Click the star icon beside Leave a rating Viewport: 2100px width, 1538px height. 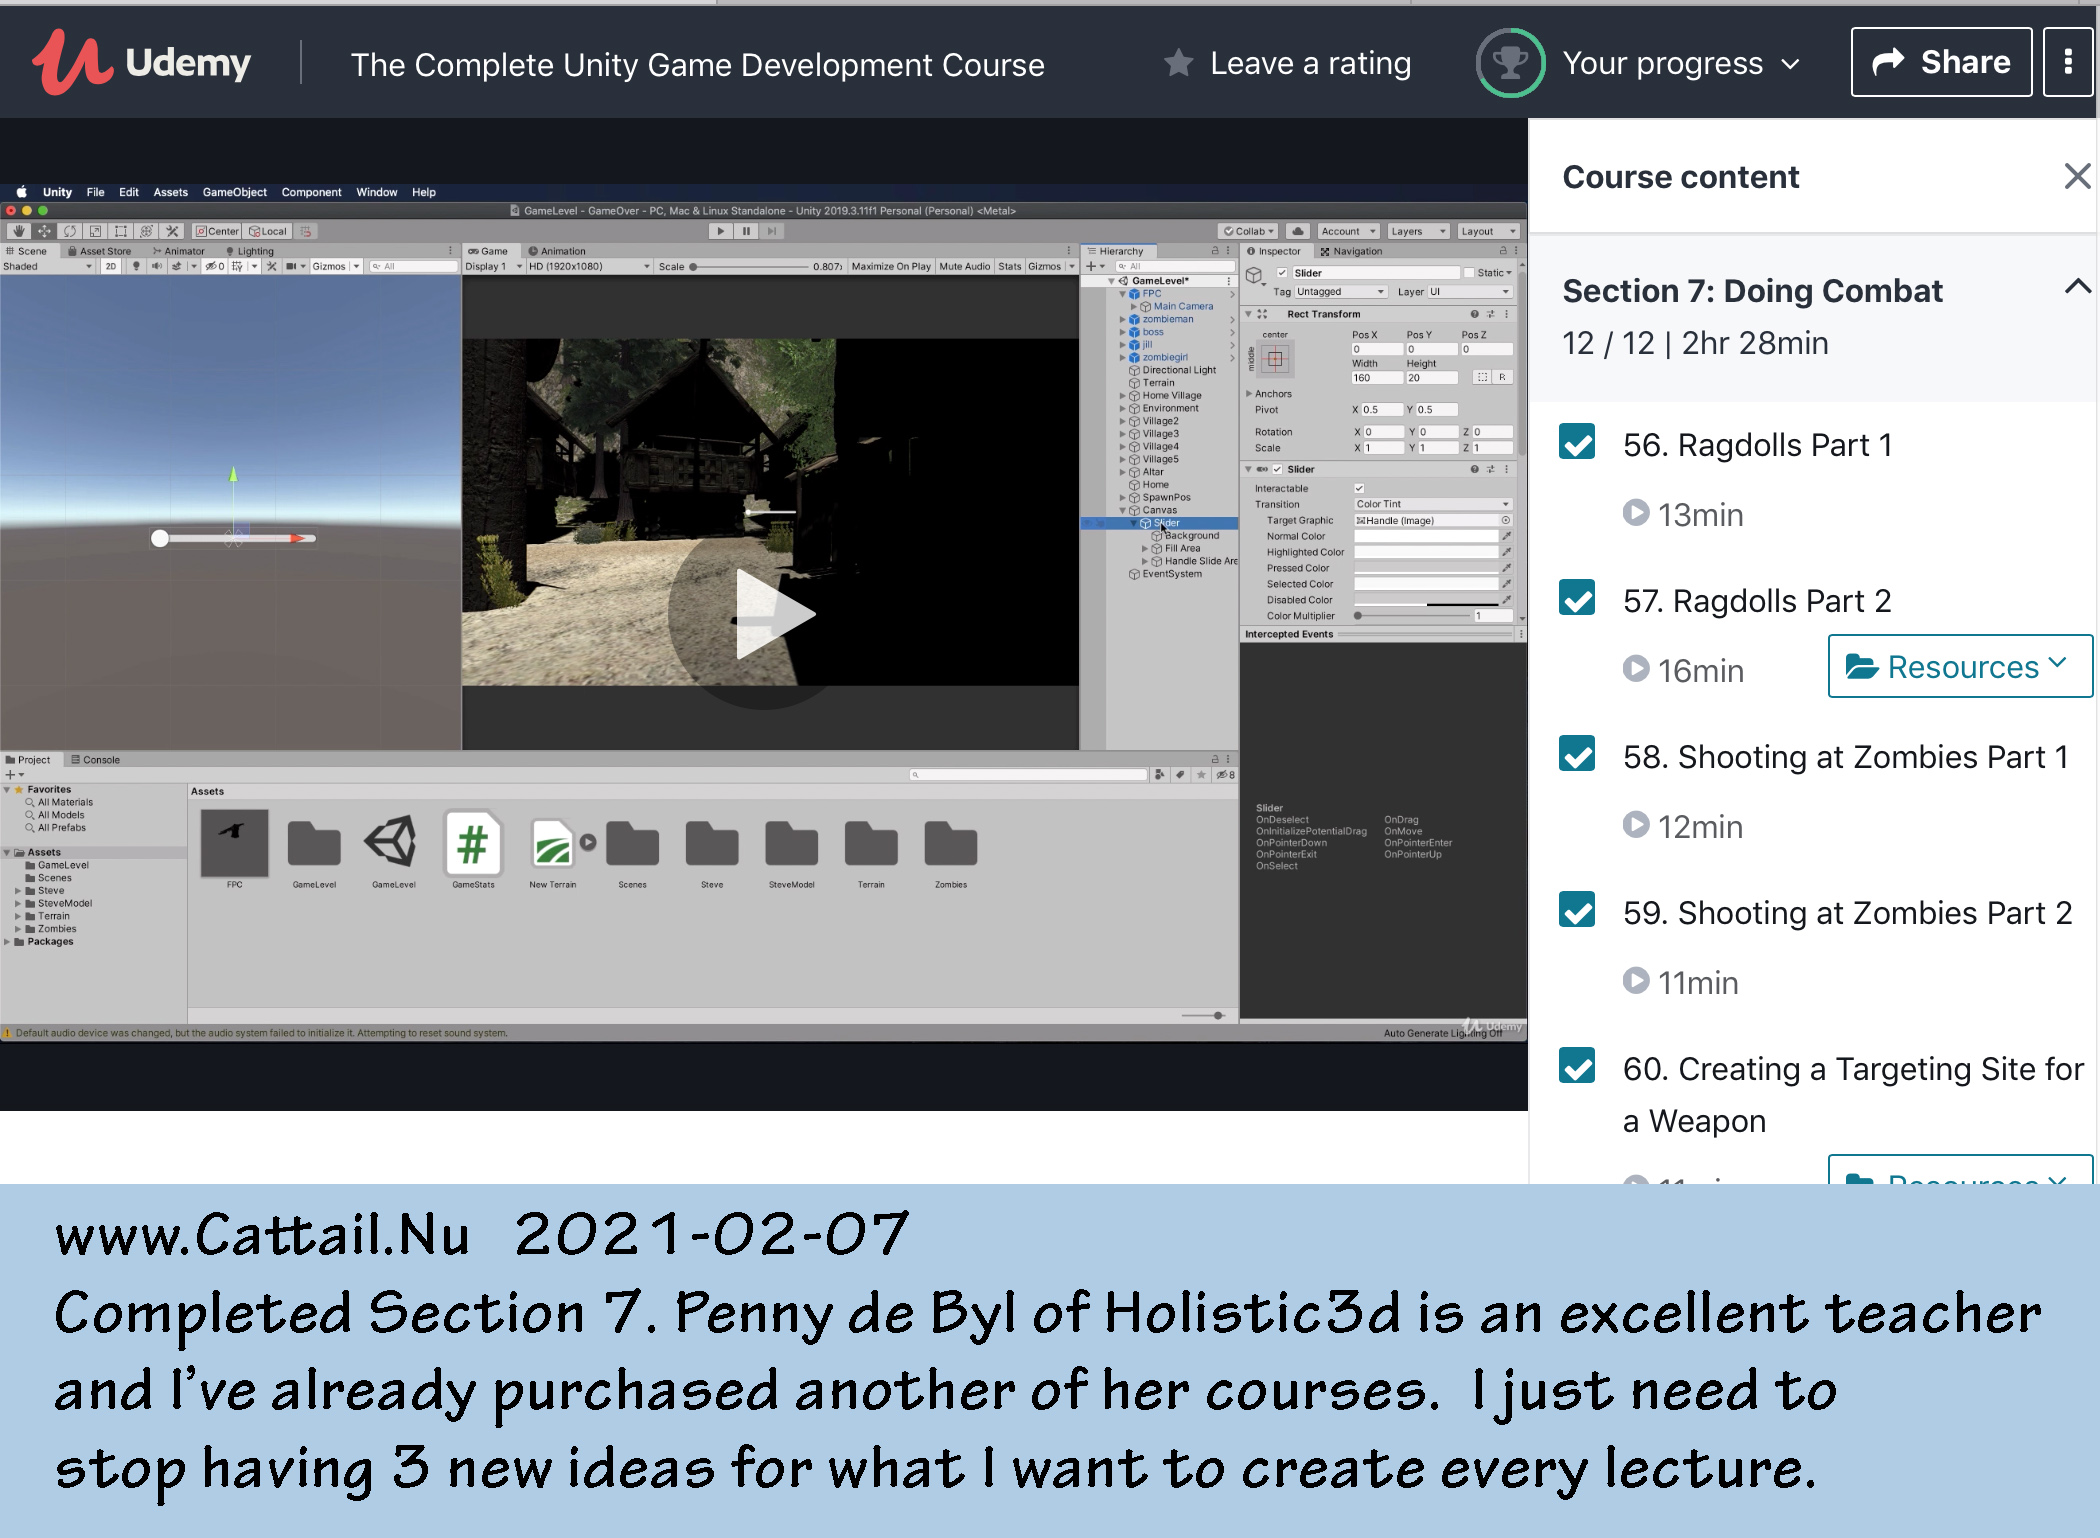[1179, 63]
